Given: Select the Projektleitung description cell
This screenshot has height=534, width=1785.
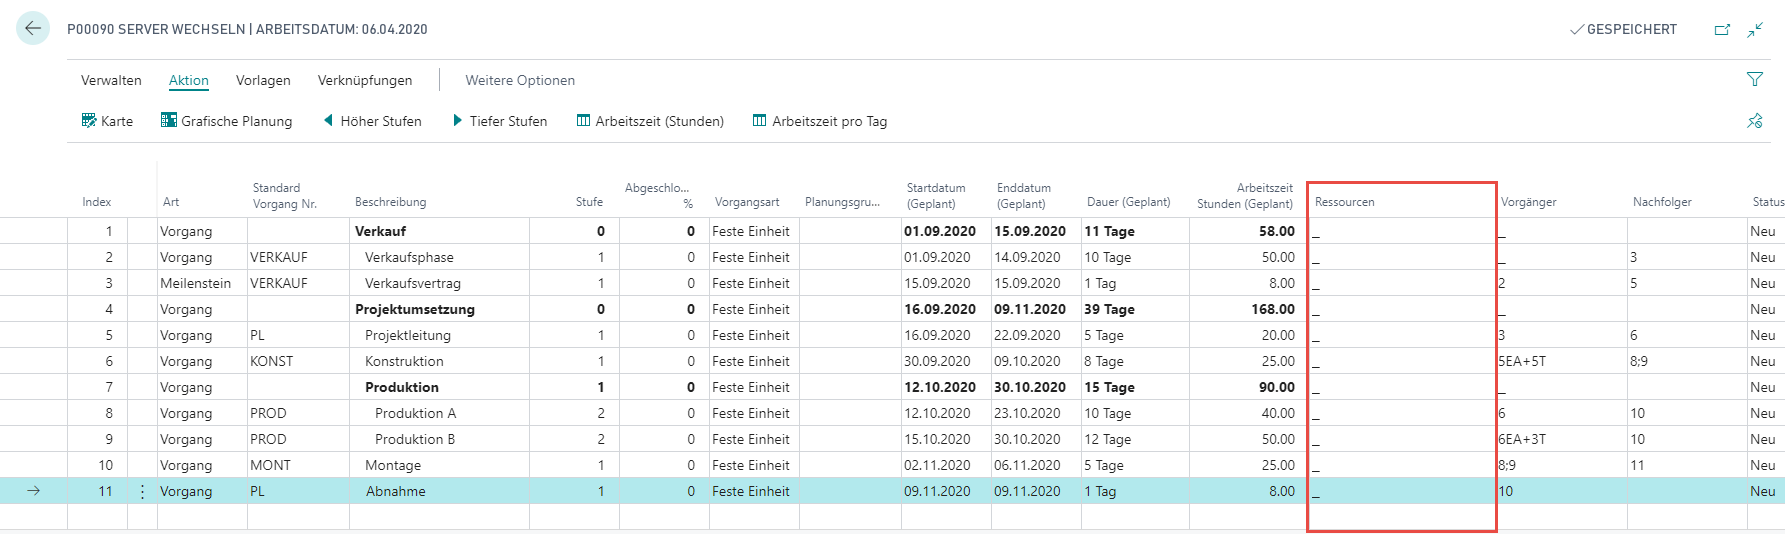Looking at the screenshot, I should click(x=439, y=335).
